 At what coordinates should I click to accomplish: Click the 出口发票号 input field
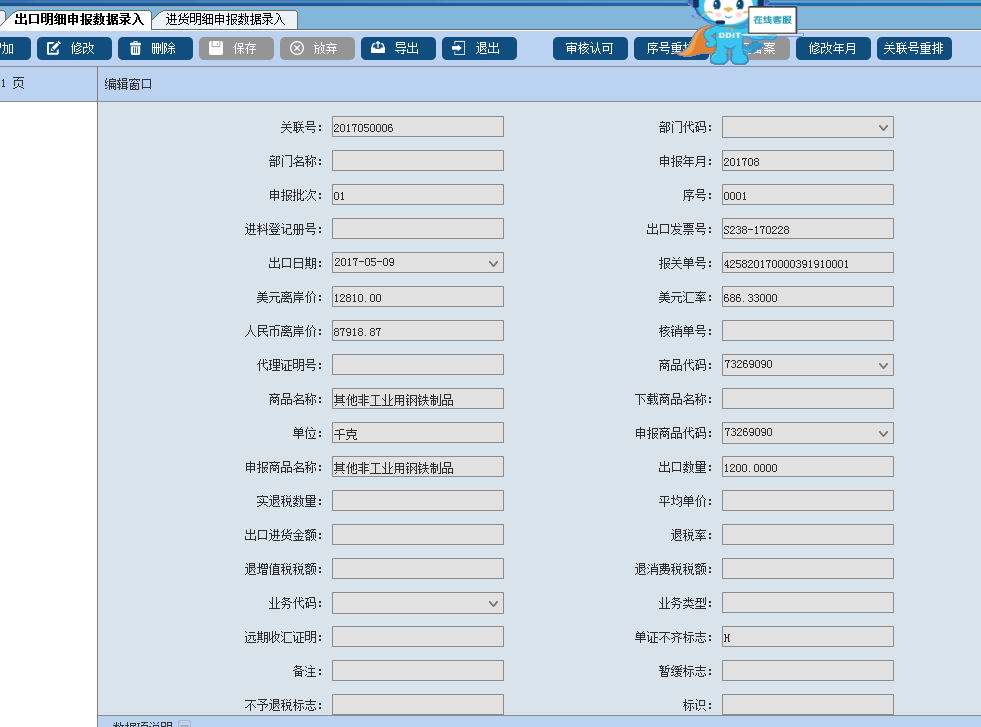tap(807, 229)
